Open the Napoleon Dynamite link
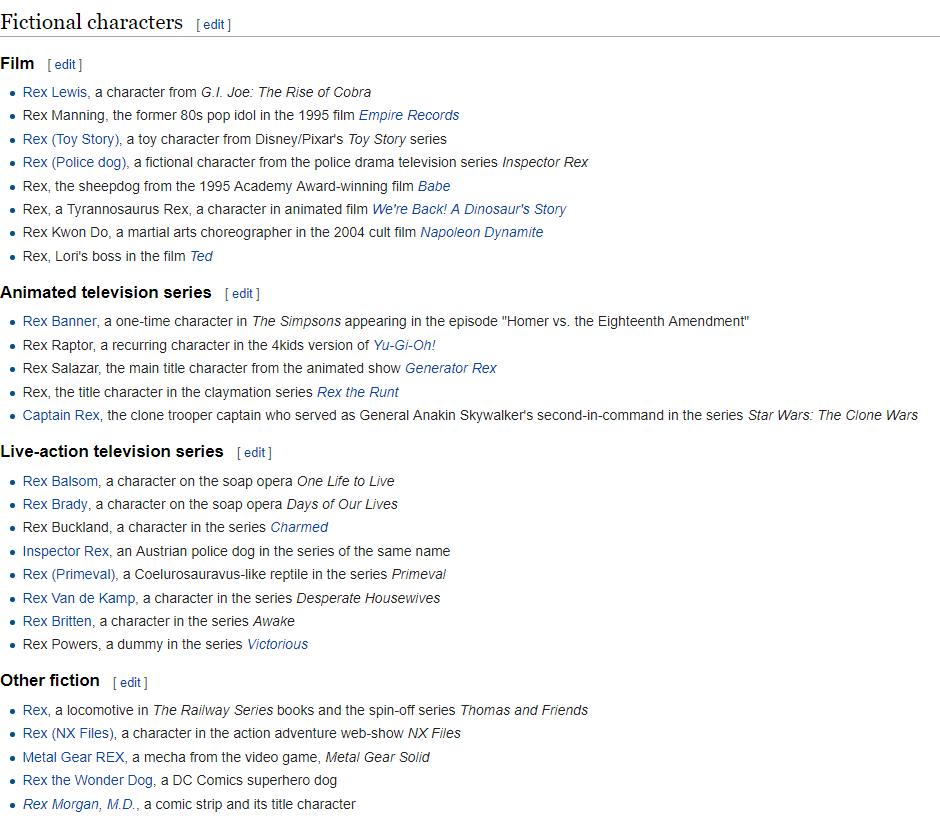This screenshot has height=818, width=940. (x=481, y=233)
